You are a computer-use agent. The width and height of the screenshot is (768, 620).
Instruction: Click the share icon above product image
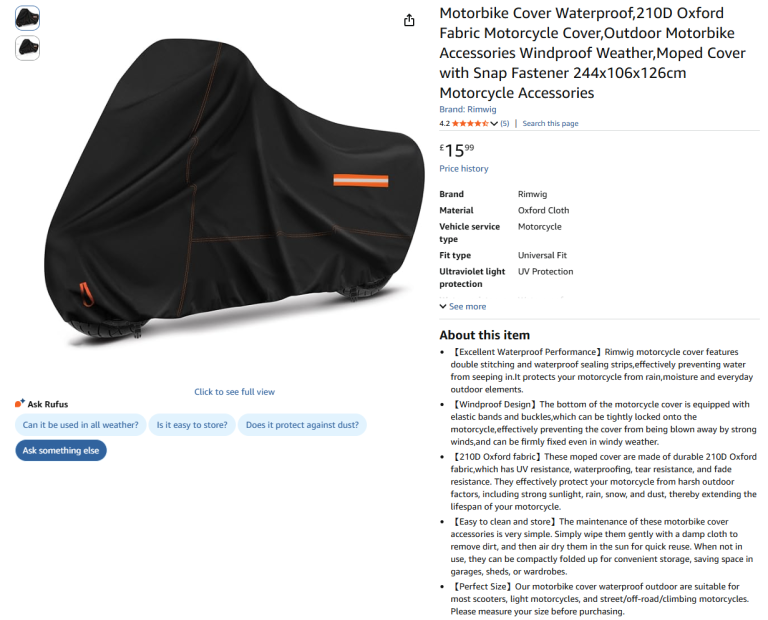click(409, 20)
